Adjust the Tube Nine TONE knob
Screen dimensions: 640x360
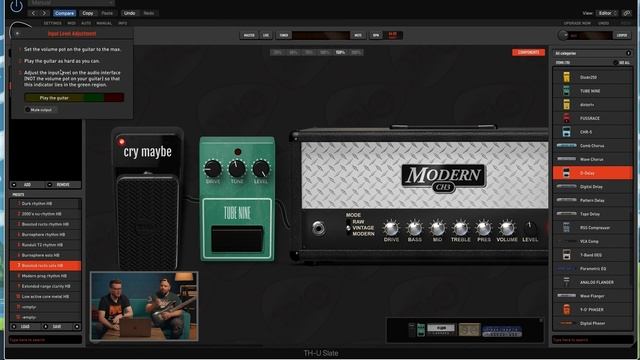click(x=237, y=169)
